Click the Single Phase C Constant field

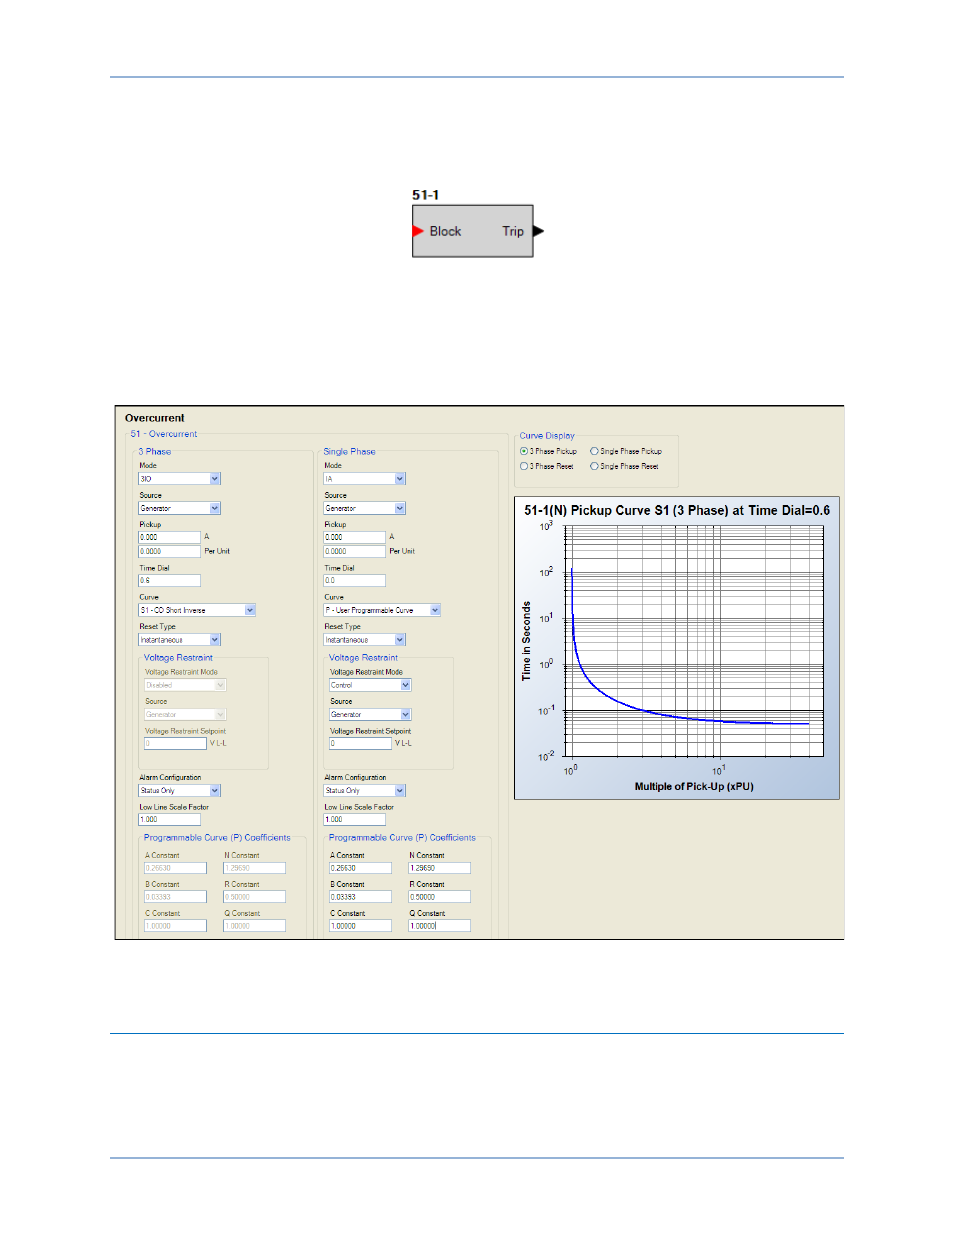point(360,926)
